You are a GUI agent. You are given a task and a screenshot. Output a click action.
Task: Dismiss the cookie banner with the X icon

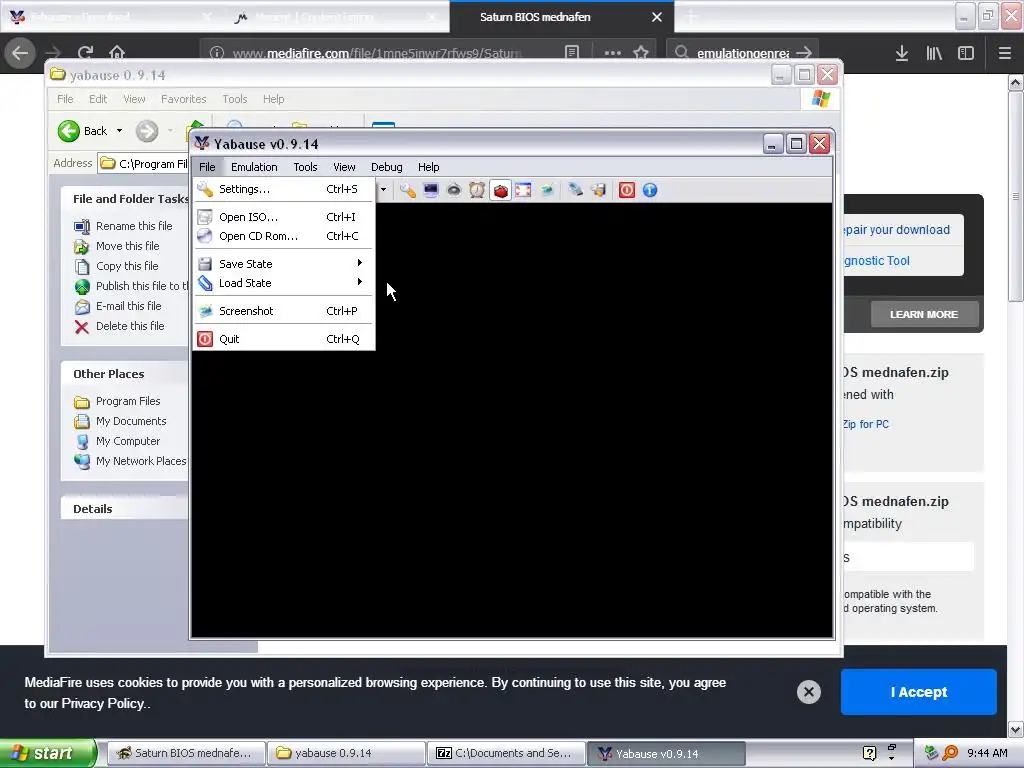point(808,692)
